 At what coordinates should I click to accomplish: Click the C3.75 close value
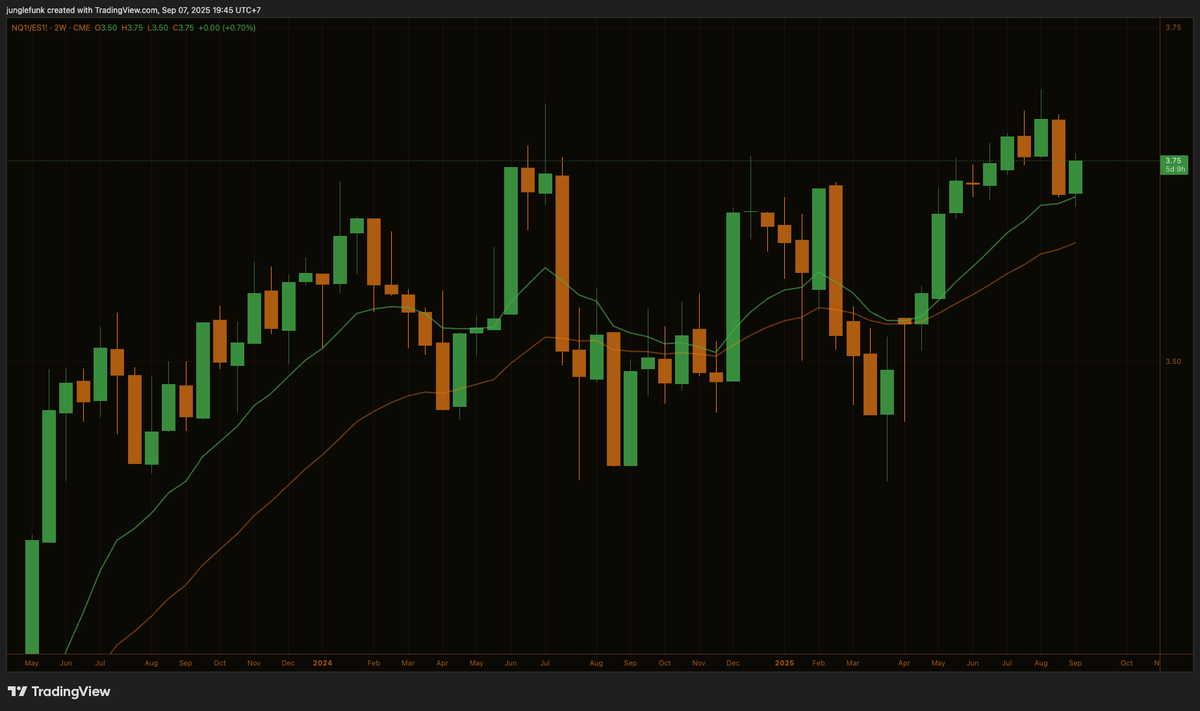183,28
